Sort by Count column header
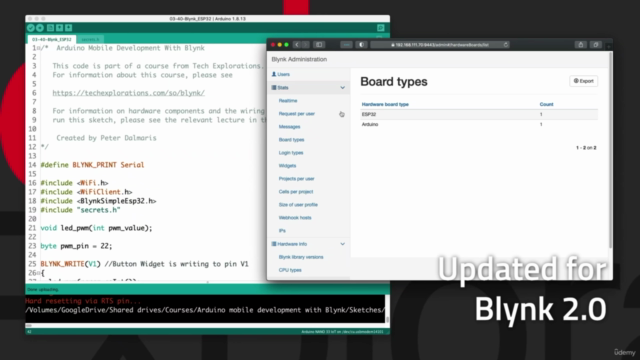640x360 pixels. [546, 104]
